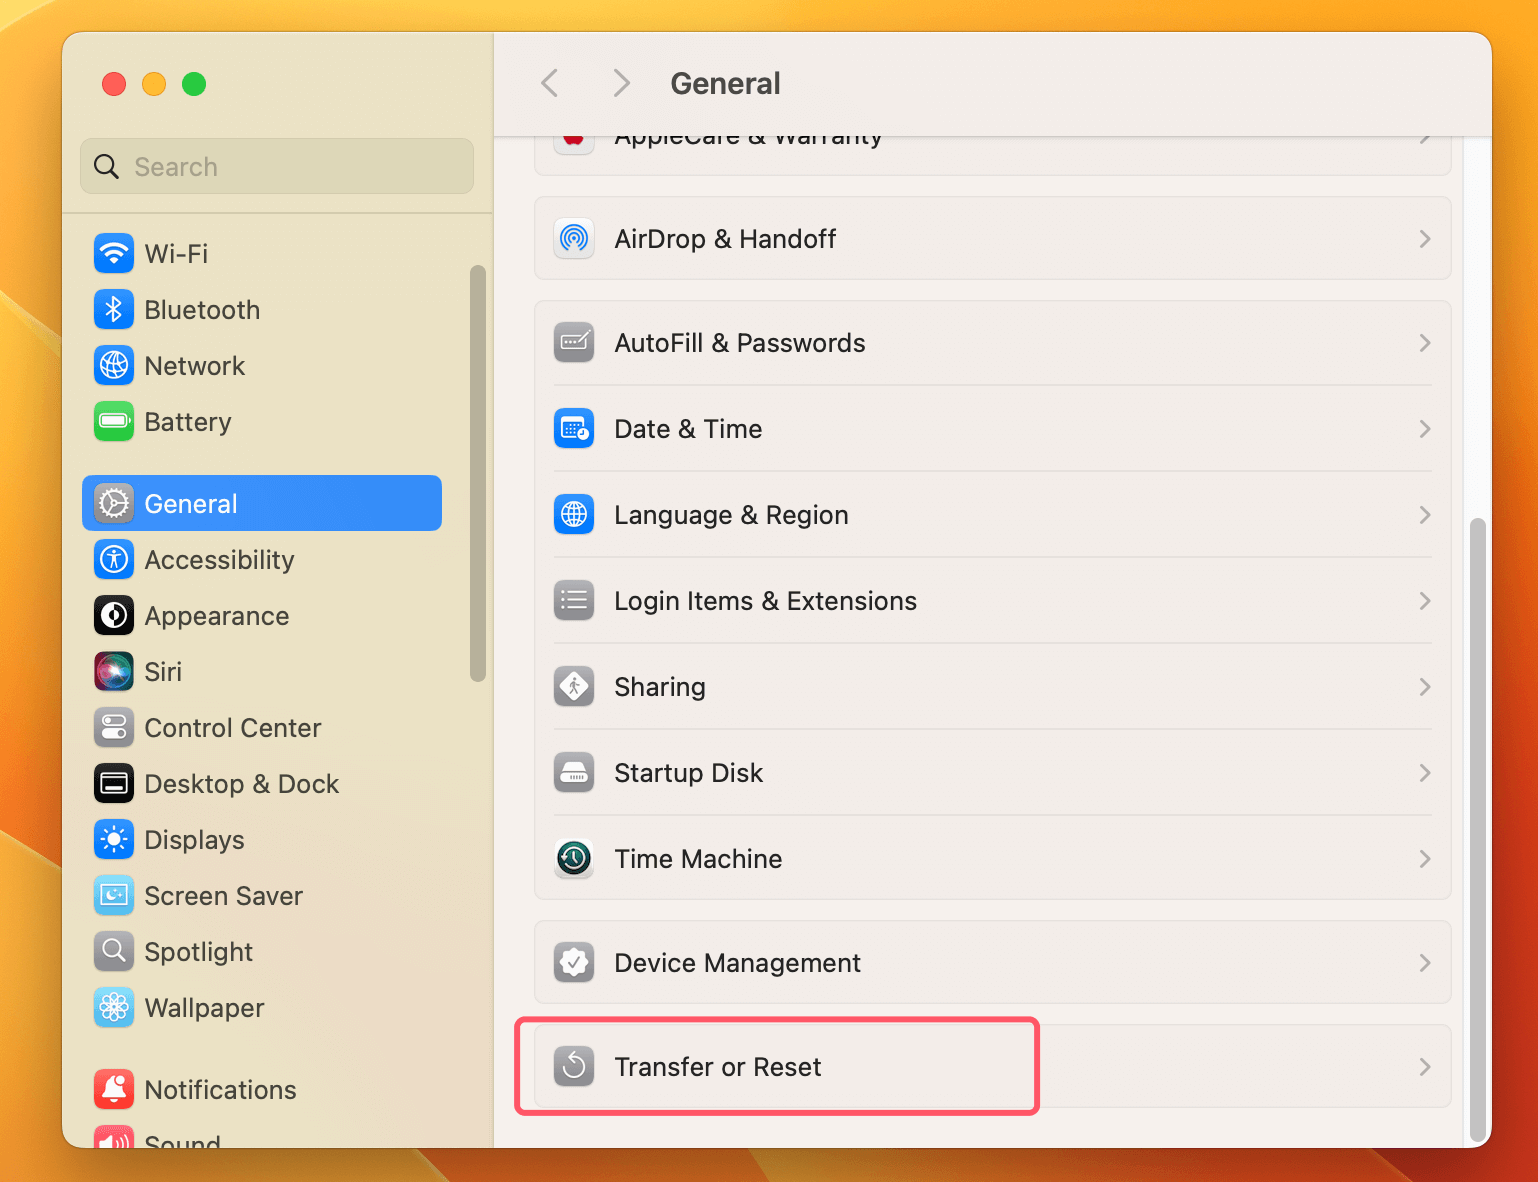Click the Bluetooth icon
This screenshot has height=1182, width=1538.
(113, 309)
